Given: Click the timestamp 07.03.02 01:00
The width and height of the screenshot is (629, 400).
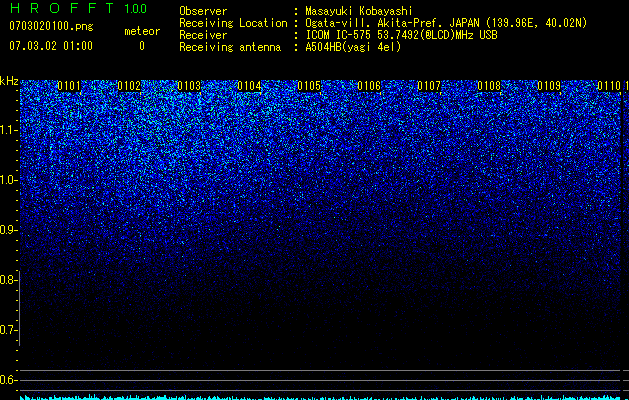Looking at the screenshot, I should 51,46.
